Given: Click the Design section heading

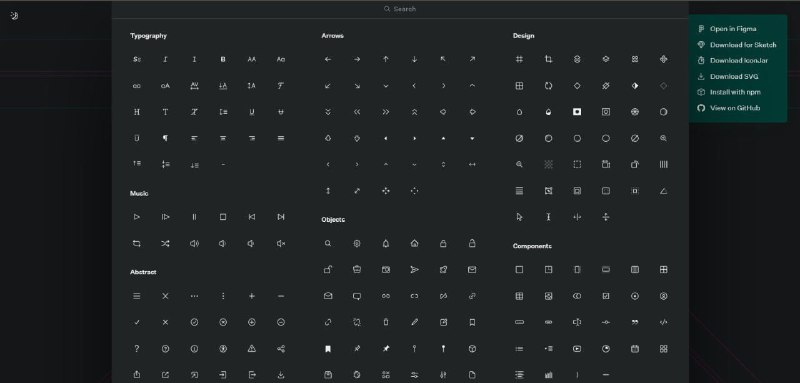Looking at the screenshot, I should click(523, 36).
